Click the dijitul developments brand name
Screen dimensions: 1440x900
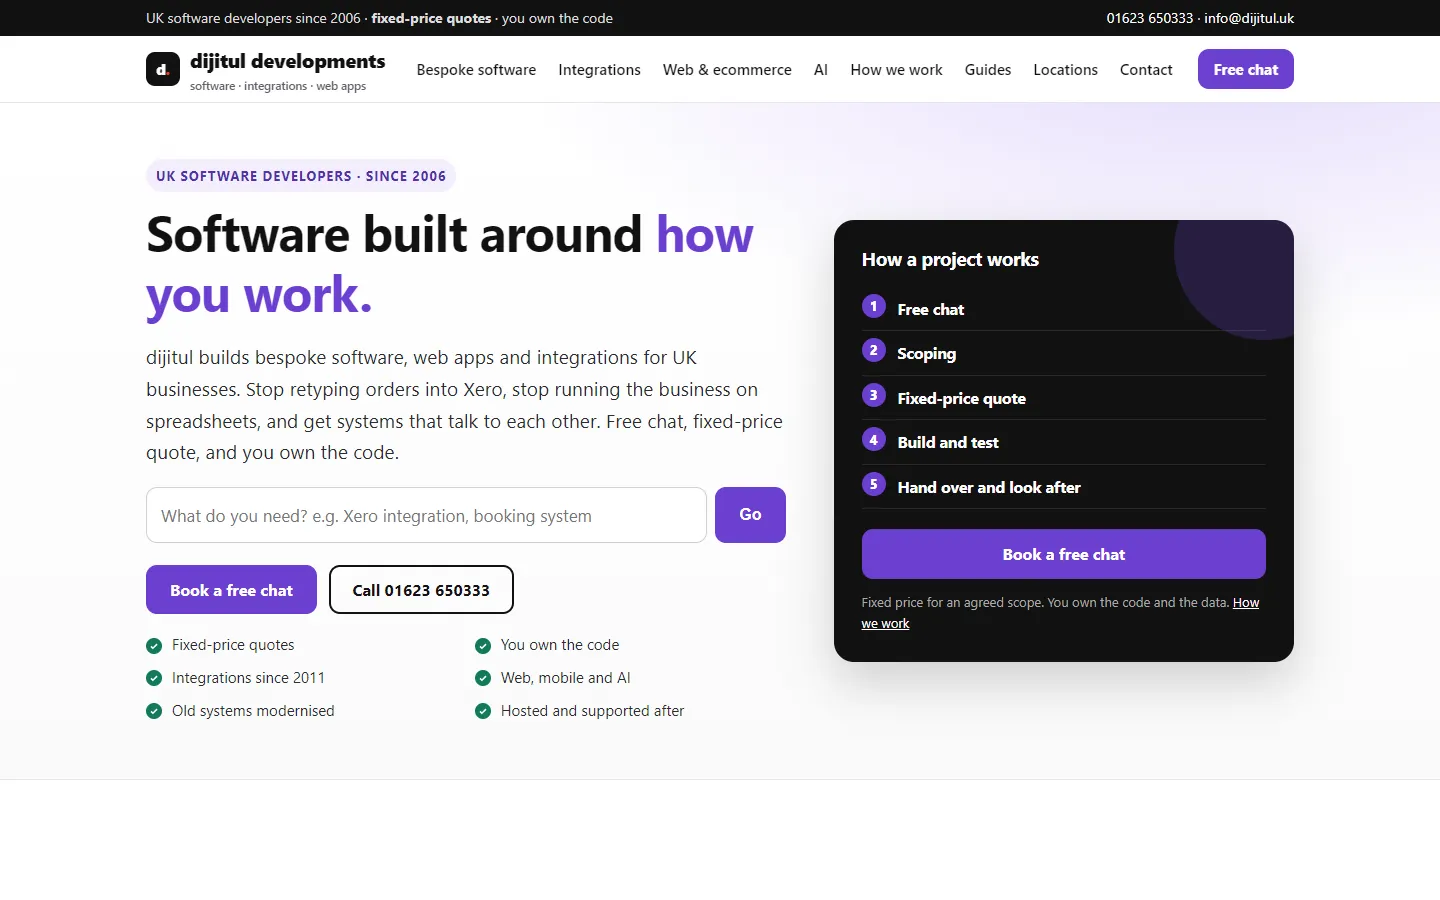point(288,61)
